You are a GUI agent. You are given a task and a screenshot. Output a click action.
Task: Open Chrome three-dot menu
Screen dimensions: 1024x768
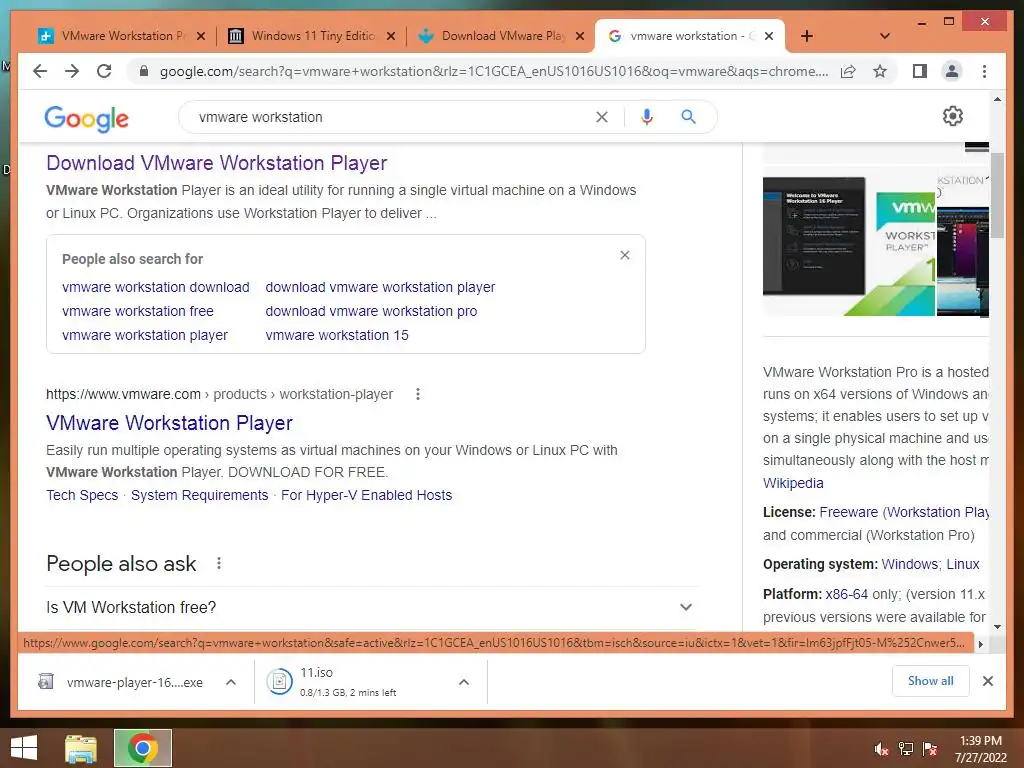click(984, 71)
